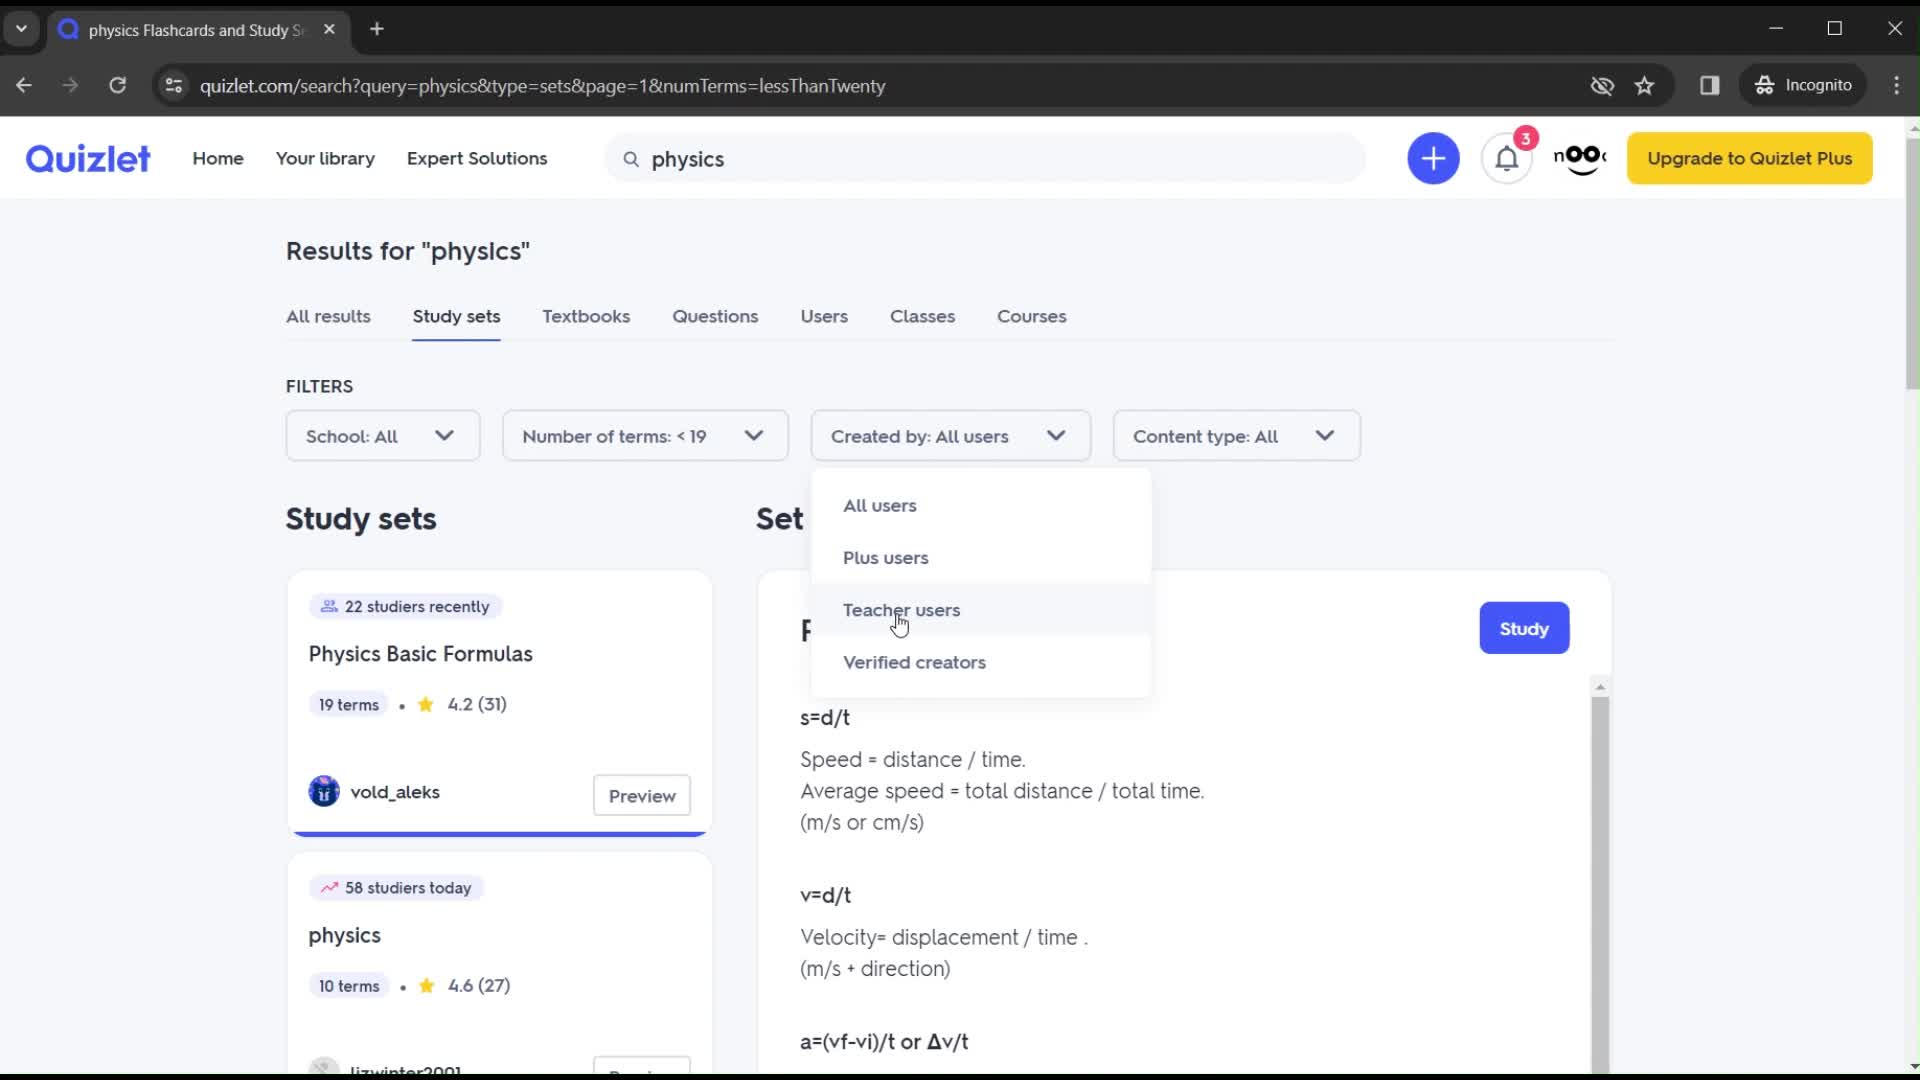1920x1080 pixels.
Task: Switch to Study sets tab
Action: click(456, 316)
